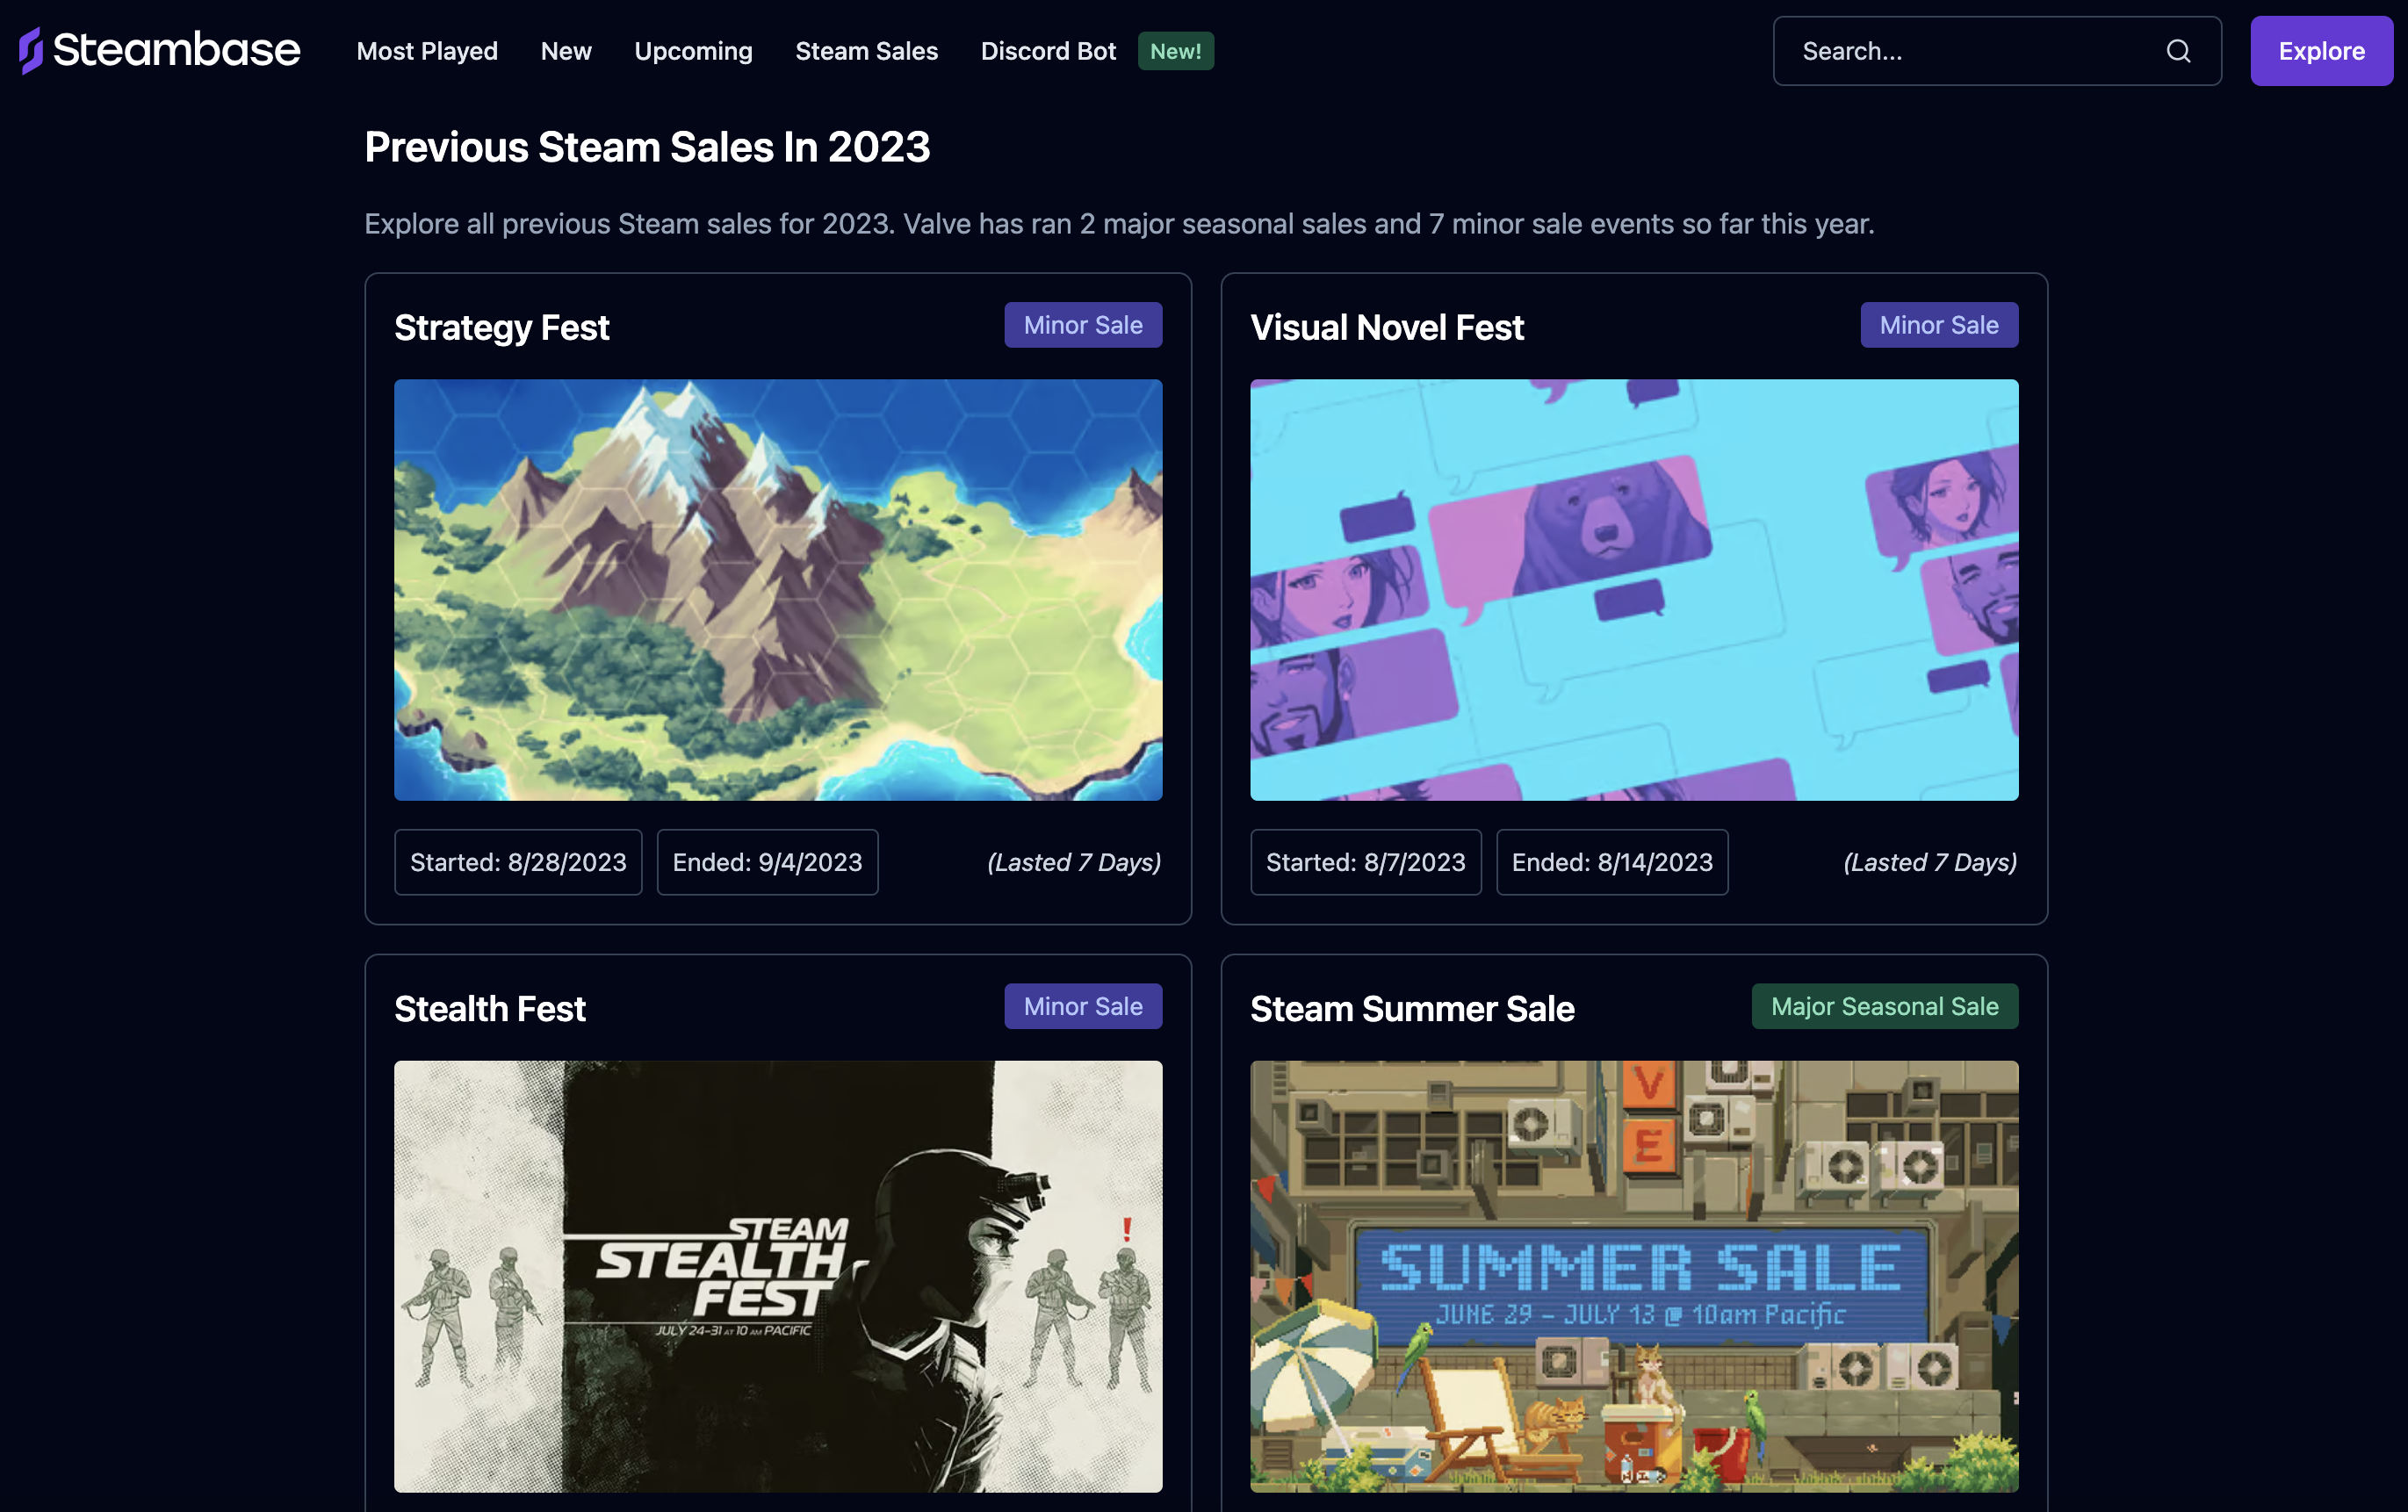This screenshot has width=2408, height=1512.
Task: Open the Steam Summer Sale title
Action: tap(1412, 1008)
